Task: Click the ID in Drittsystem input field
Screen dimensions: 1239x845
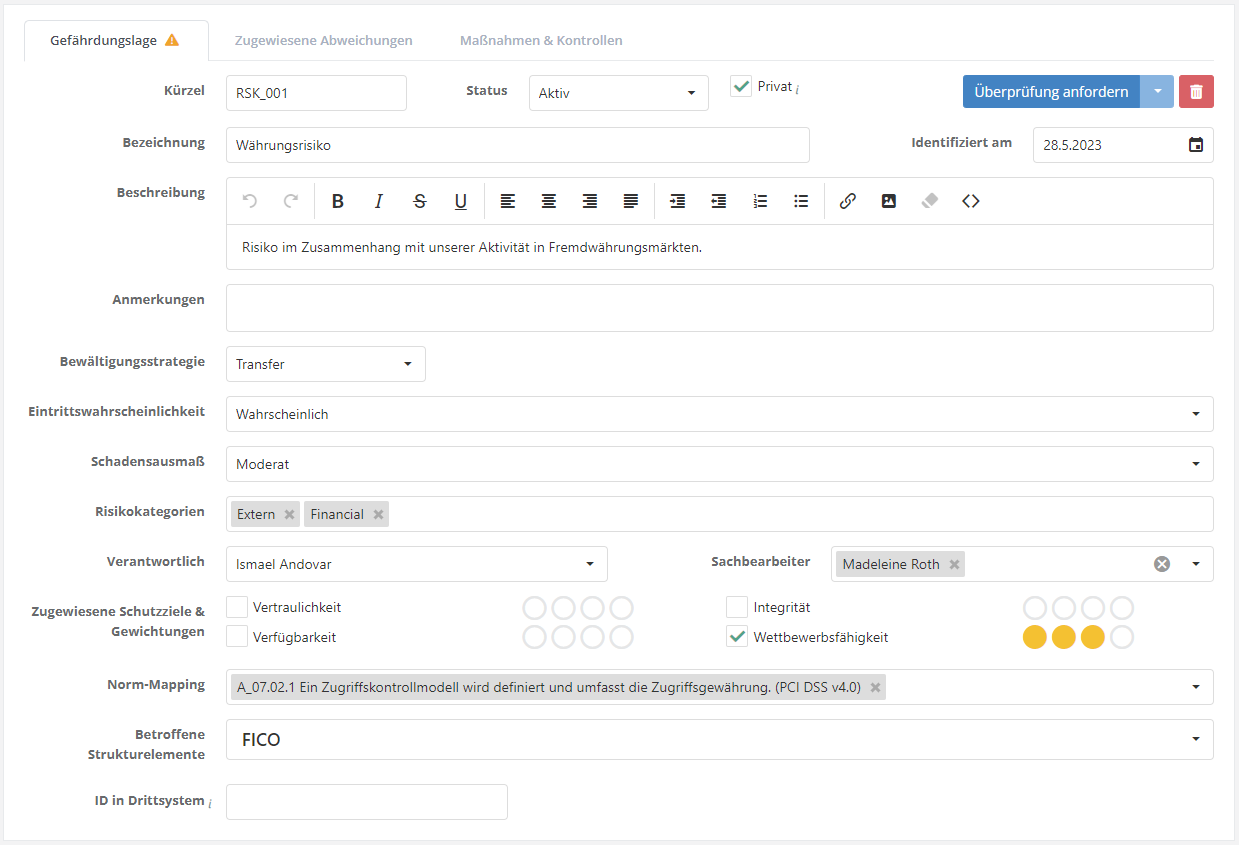Action: [x=366, y=802]
